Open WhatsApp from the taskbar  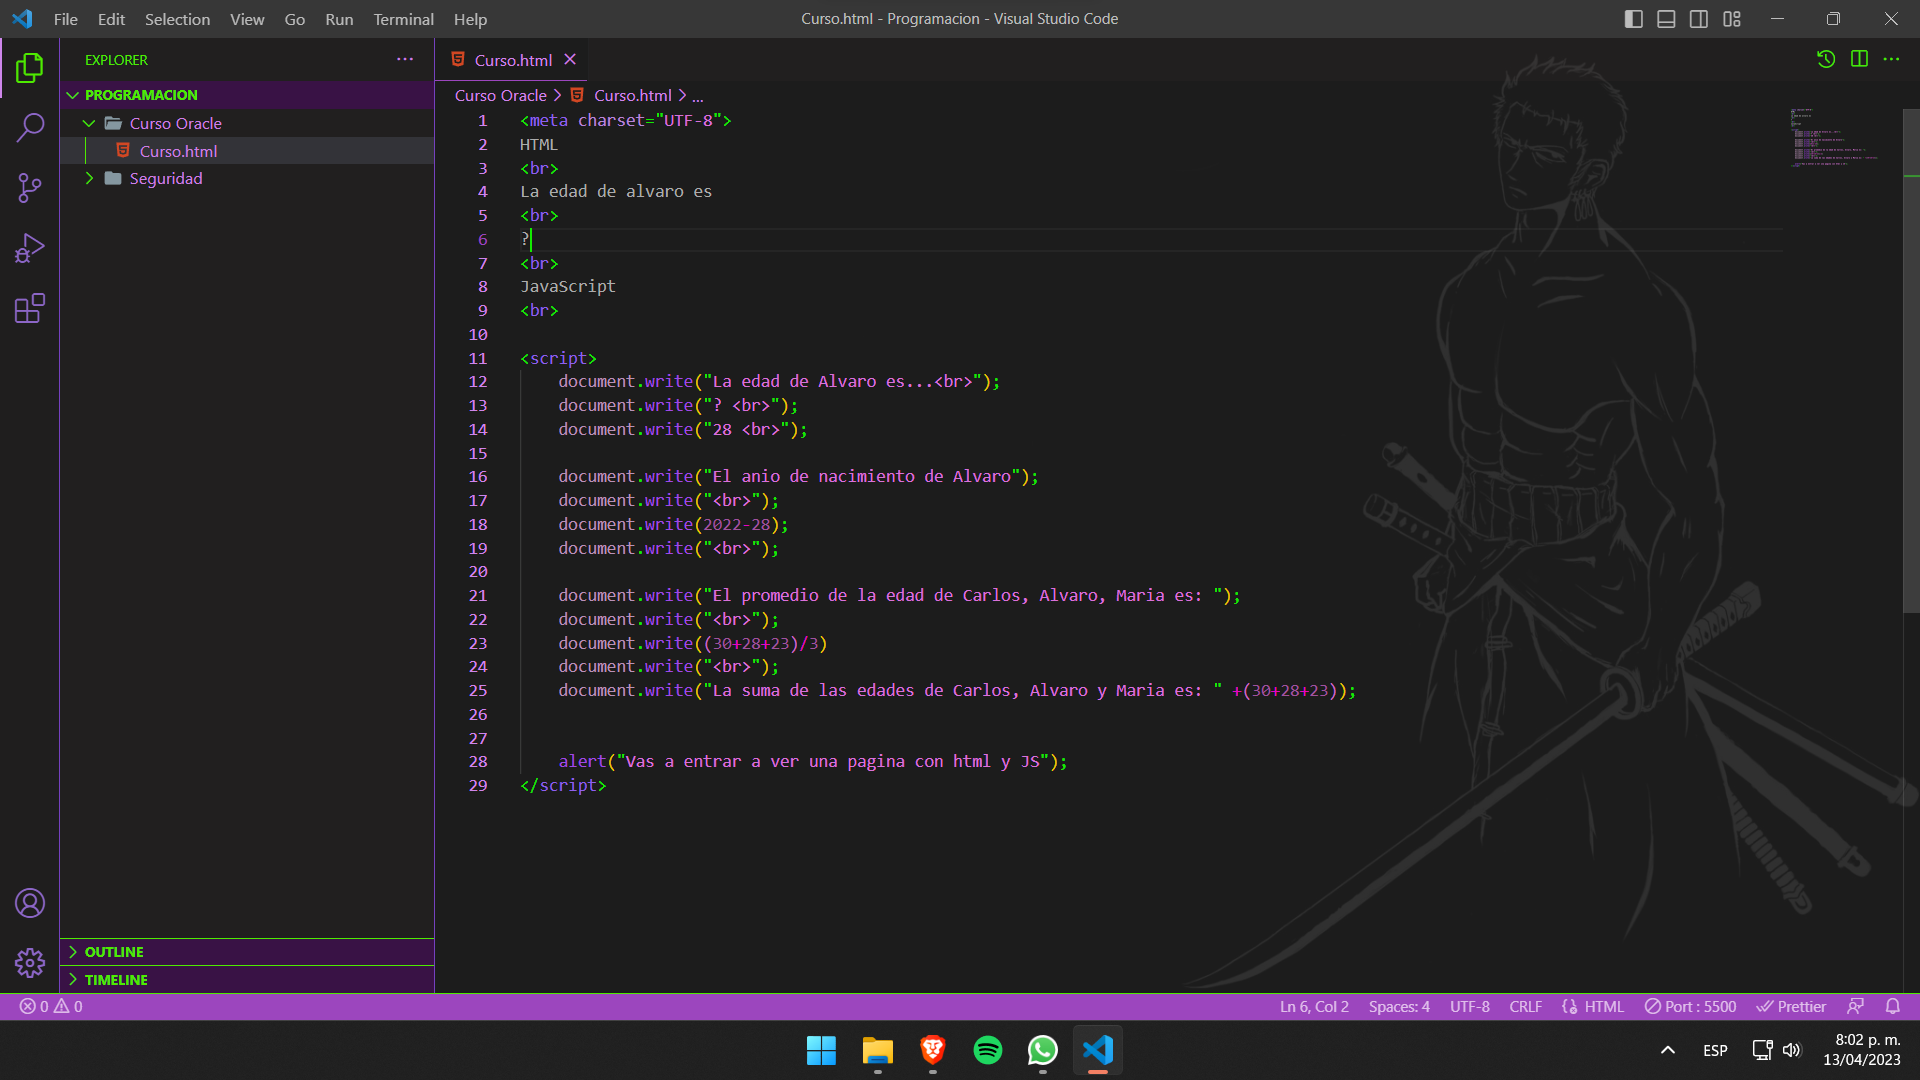pos(1042,1050)
